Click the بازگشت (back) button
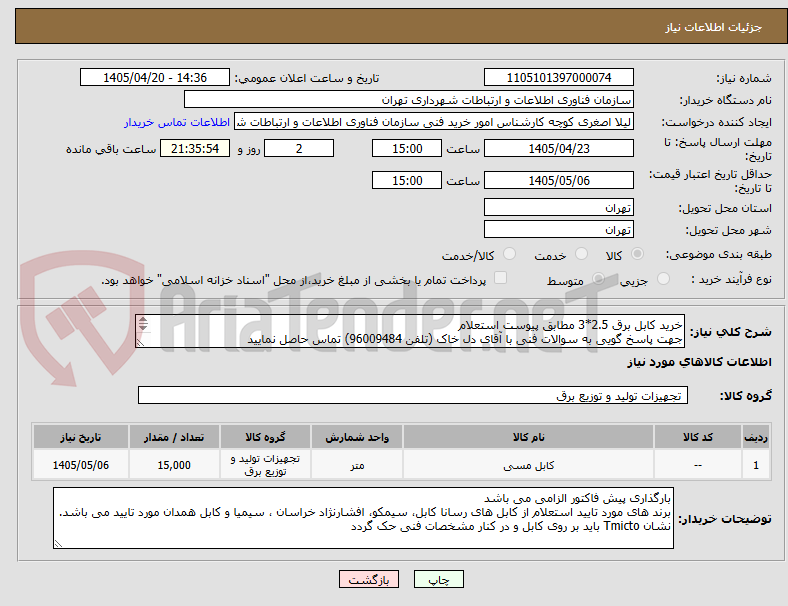The width and height of the screenshot is (788, 606). (369, 579)
